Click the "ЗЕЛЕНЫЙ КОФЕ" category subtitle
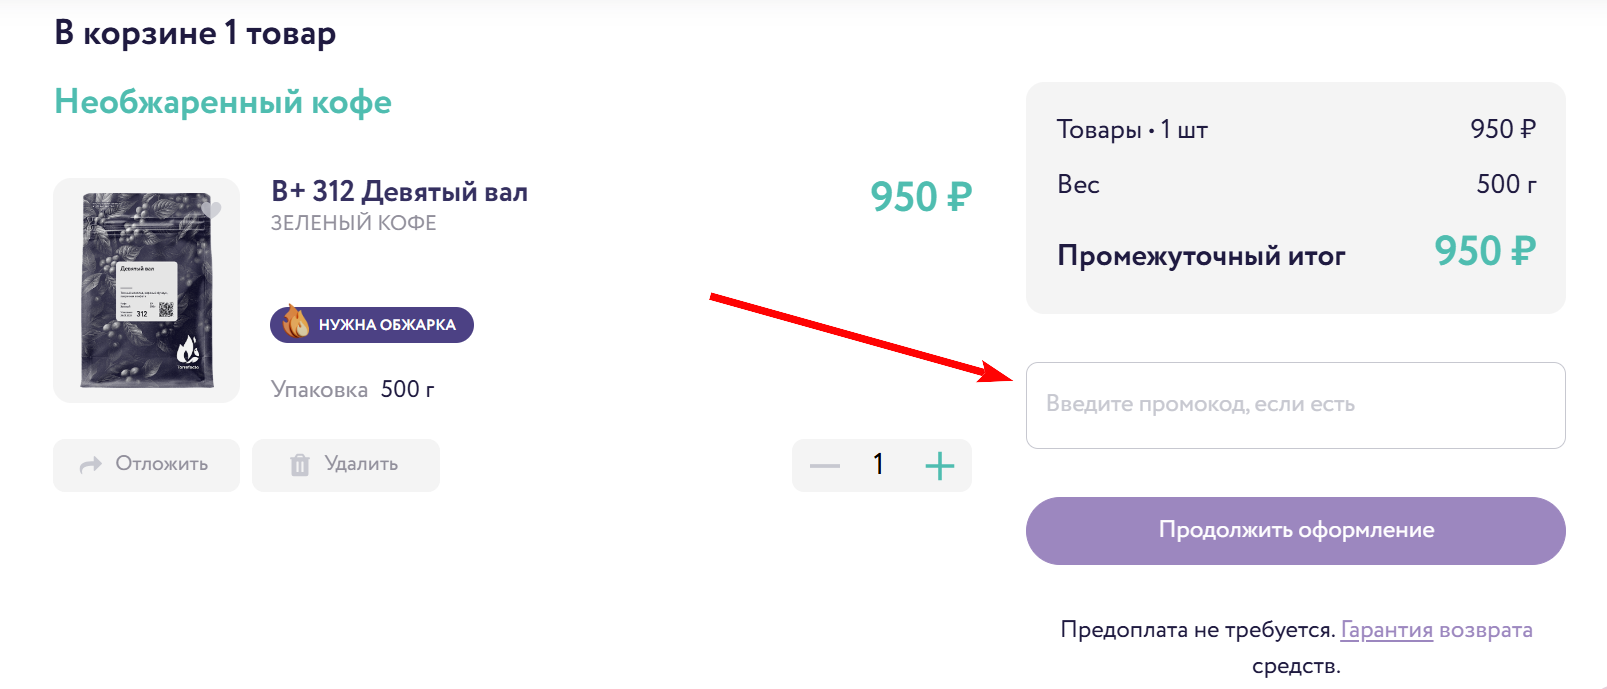Screen dimensions: 1607x689 pos(353,223)
